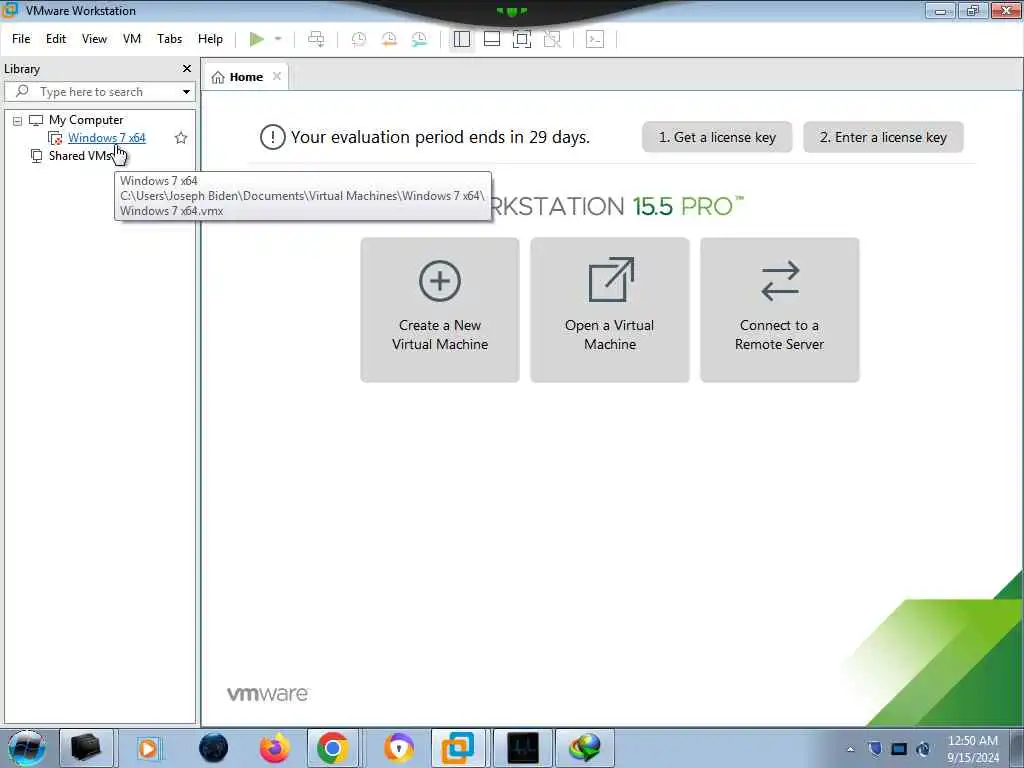The image size is (1024, 768).
Task: Collapse the My Computer tree node
Action: point(18,121)
